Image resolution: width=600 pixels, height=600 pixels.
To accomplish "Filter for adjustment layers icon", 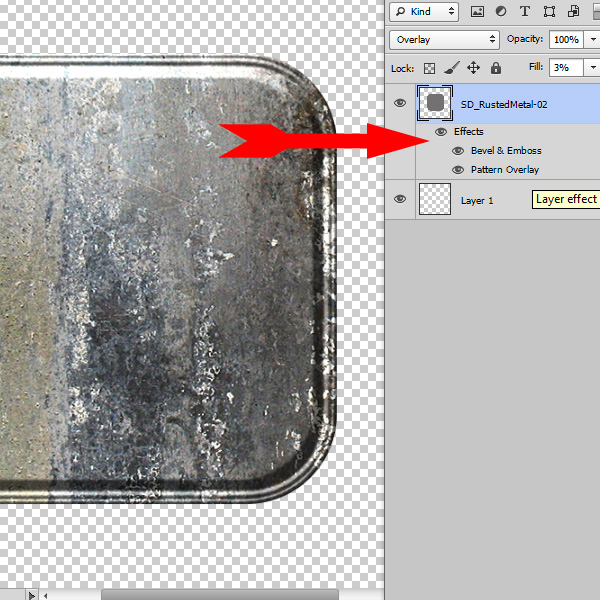I will pyautogui.click(x=501, y=11).
